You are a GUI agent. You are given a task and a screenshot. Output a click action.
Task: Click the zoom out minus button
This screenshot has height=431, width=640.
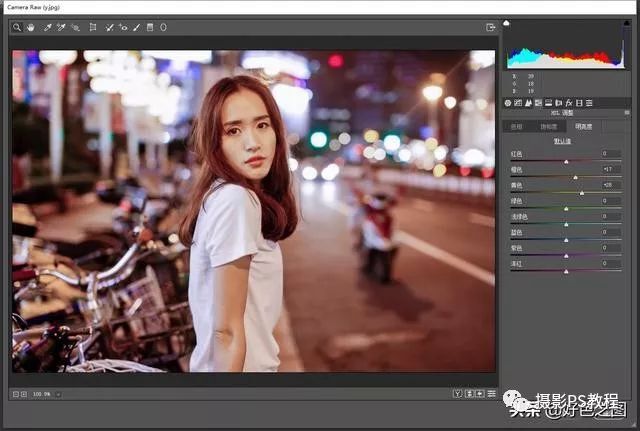(x=16, y=394)
